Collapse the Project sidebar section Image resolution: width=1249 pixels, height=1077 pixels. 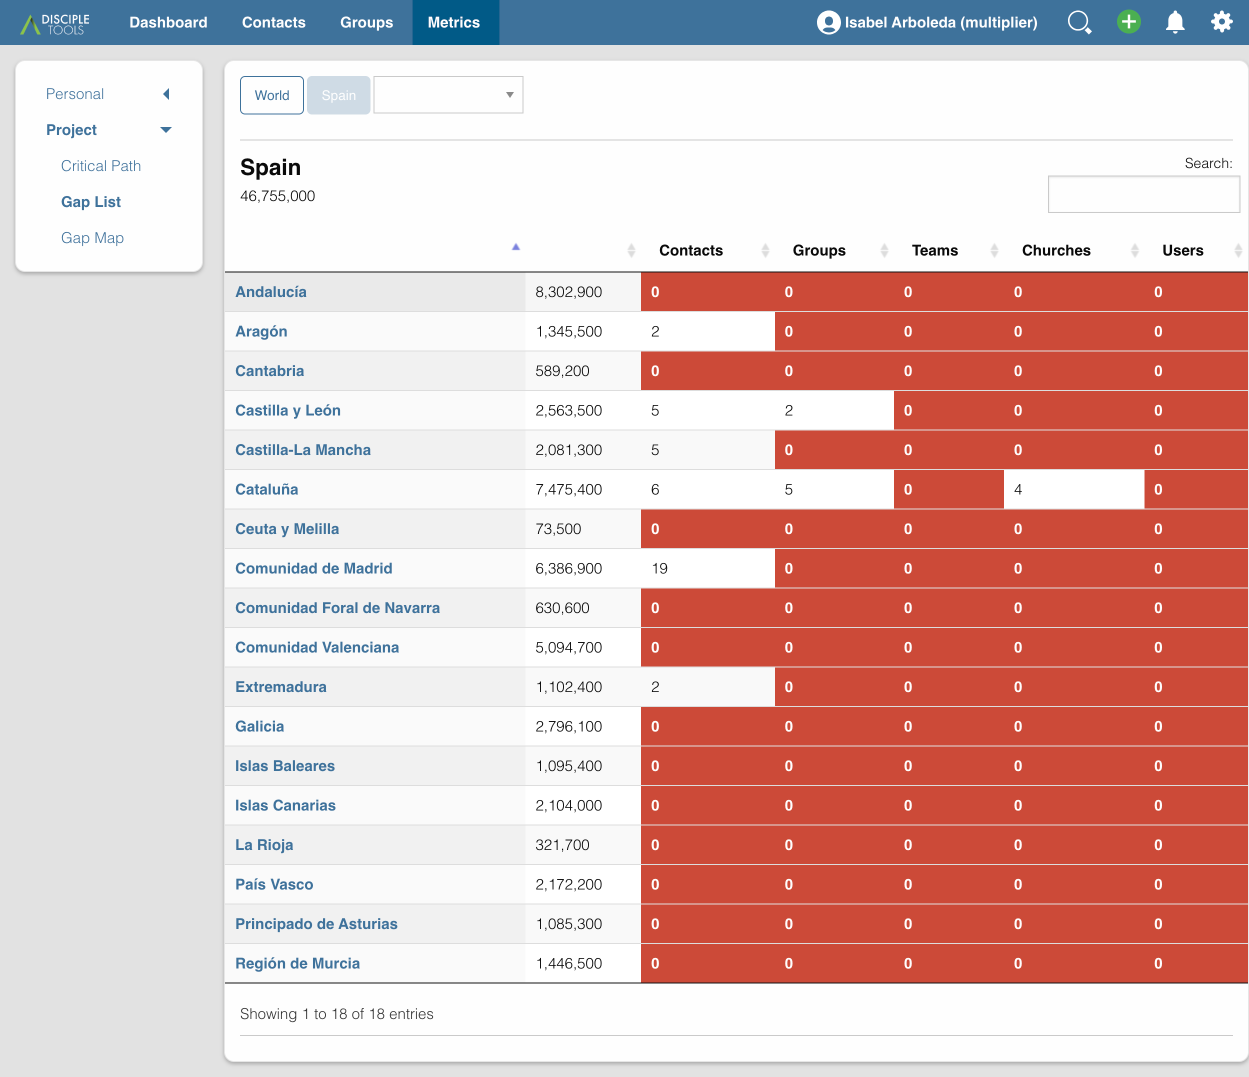pyautogui.click(x=166, y=130)
